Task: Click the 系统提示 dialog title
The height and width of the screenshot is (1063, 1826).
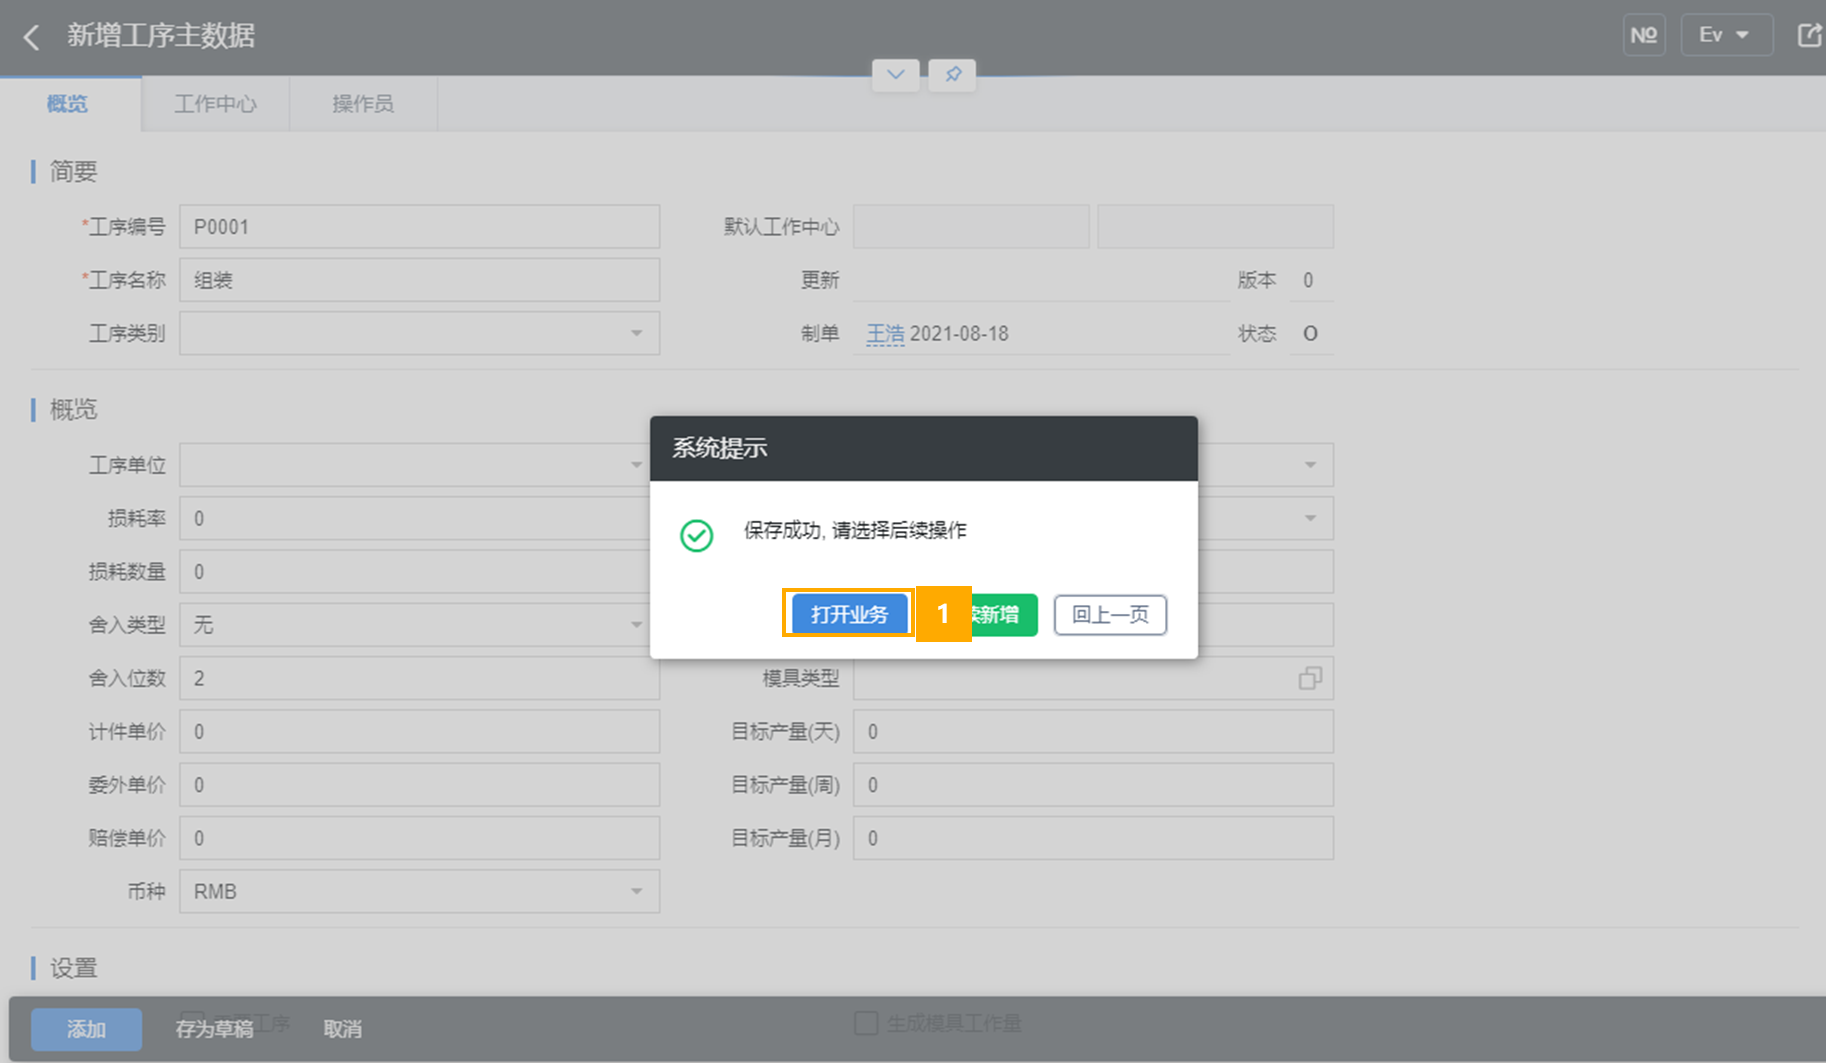Action: [720, 448]
